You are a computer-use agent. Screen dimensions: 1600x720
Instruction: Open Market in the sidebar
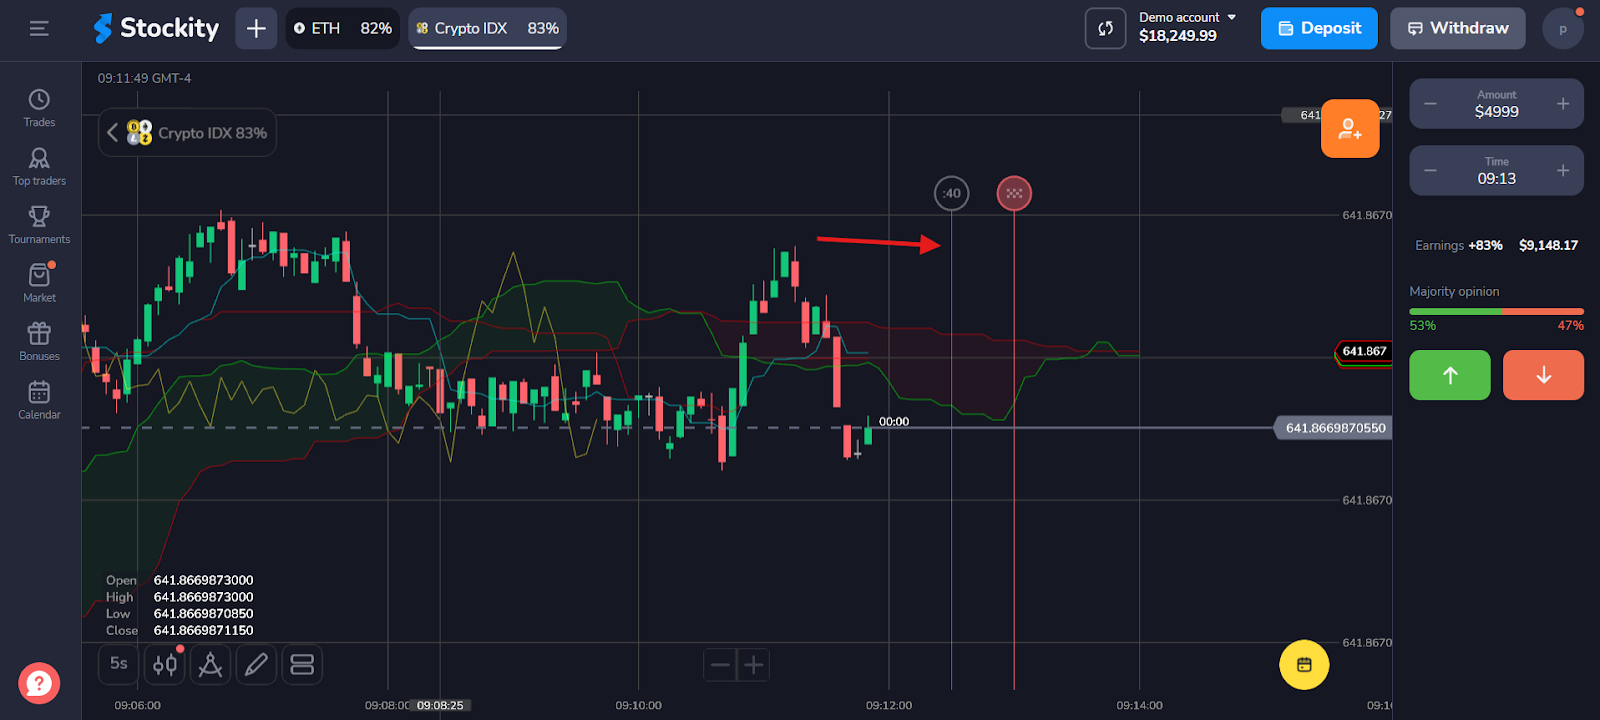pyautogui.click(x=39, y=283)
